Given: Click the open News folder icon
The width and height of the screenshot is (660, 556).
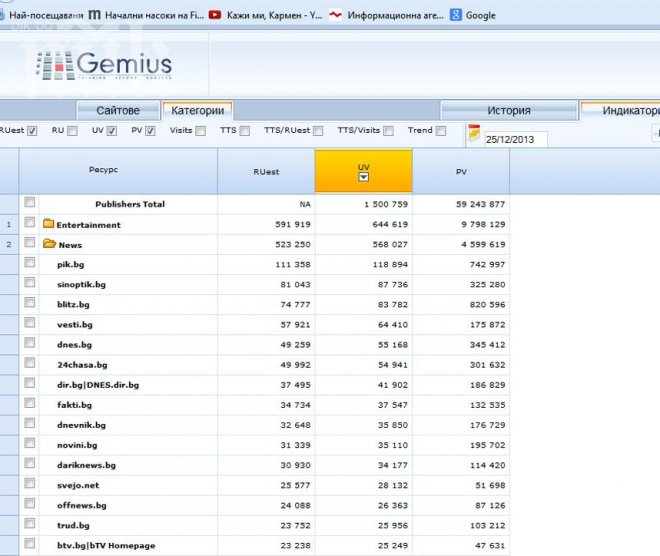Looking at the screenshot, I should coord(49,245).
